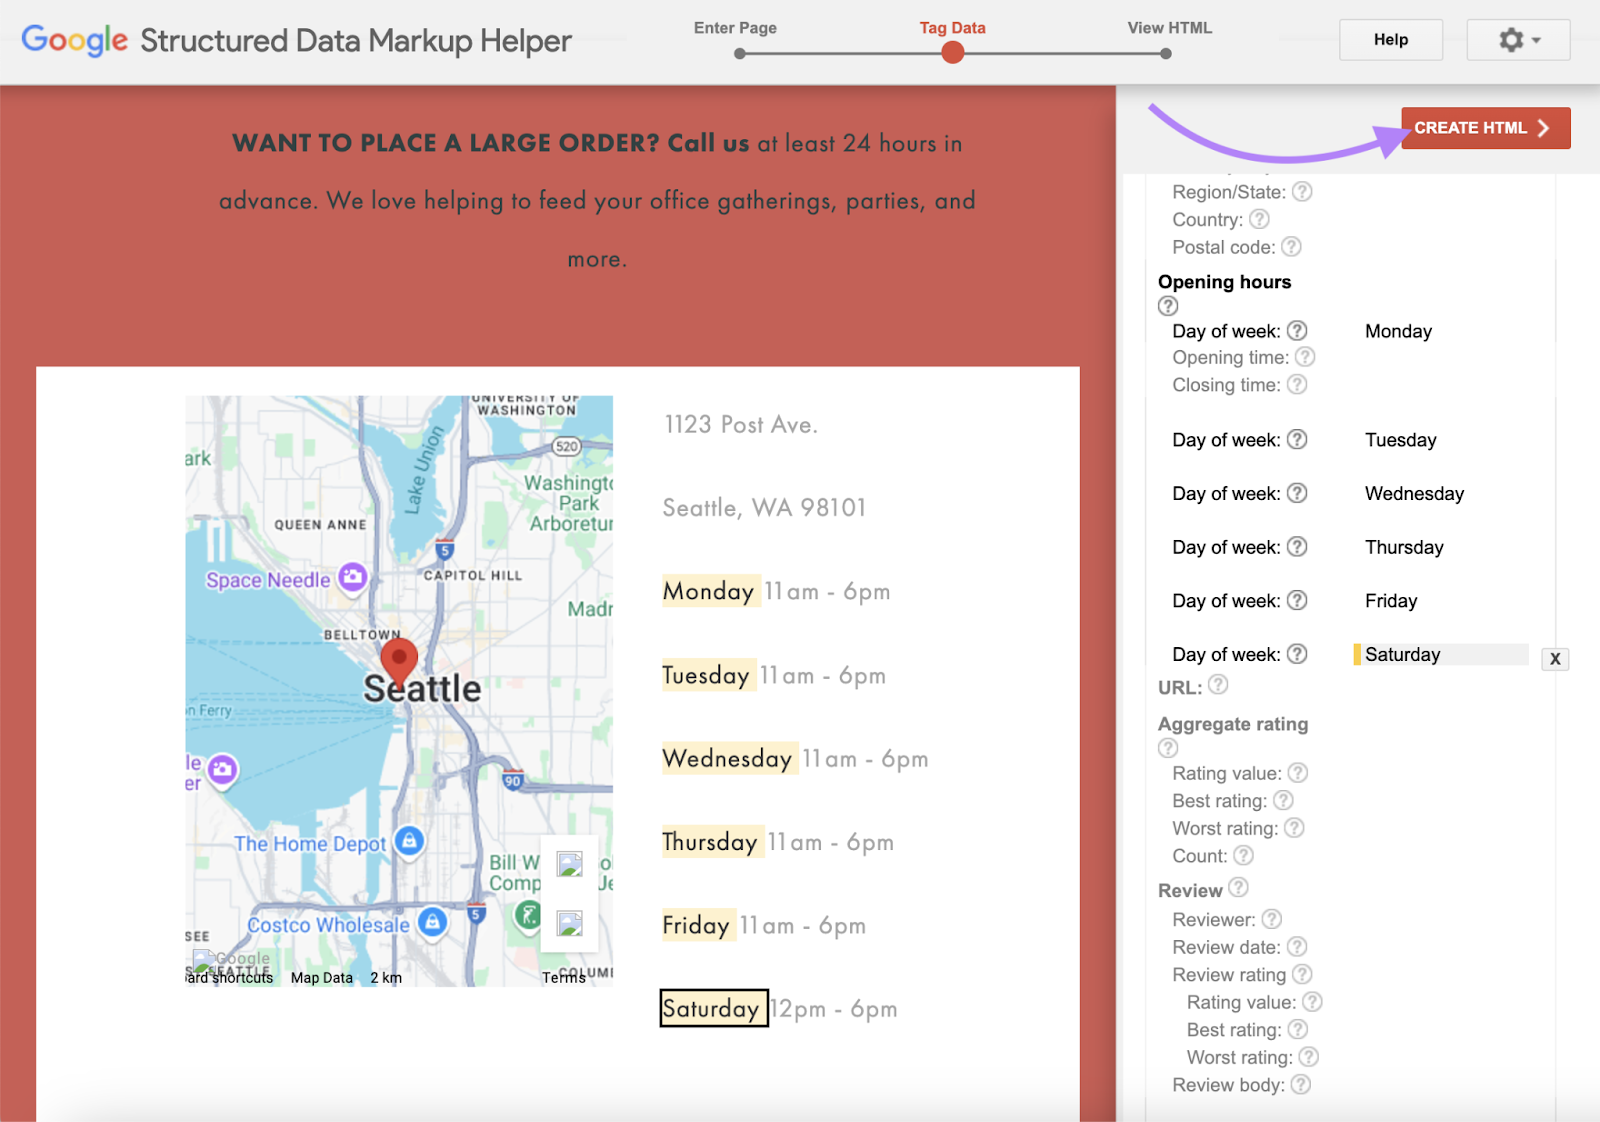Click the help icon next to URL
This screenshot has width=1600, height=1122.
pyautogui.click(x=1217, y=685)
